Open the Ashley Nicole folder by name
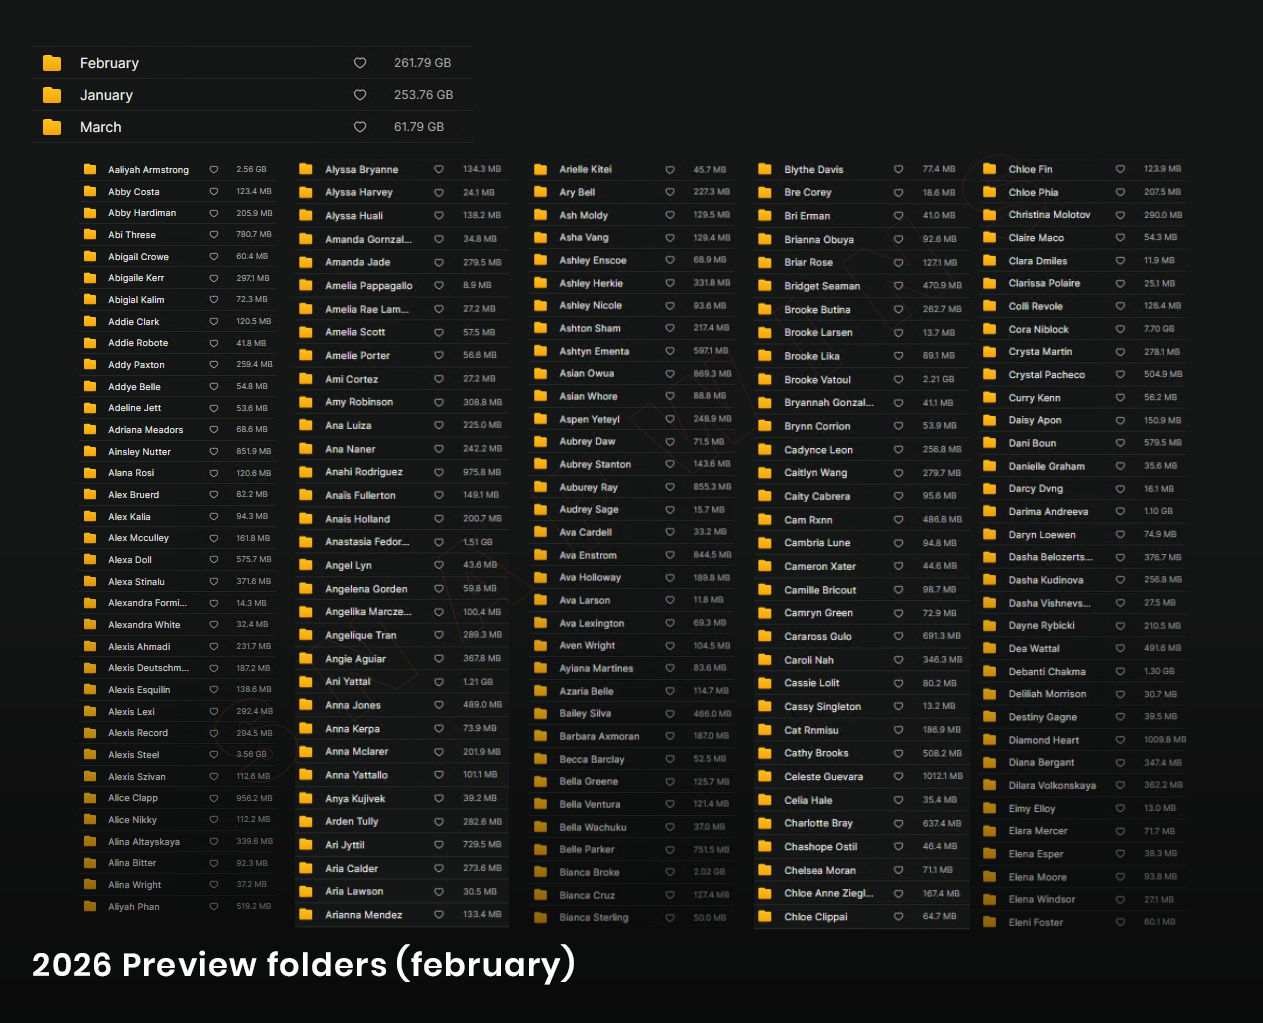 pyautogui.click(x=590, y=306)
